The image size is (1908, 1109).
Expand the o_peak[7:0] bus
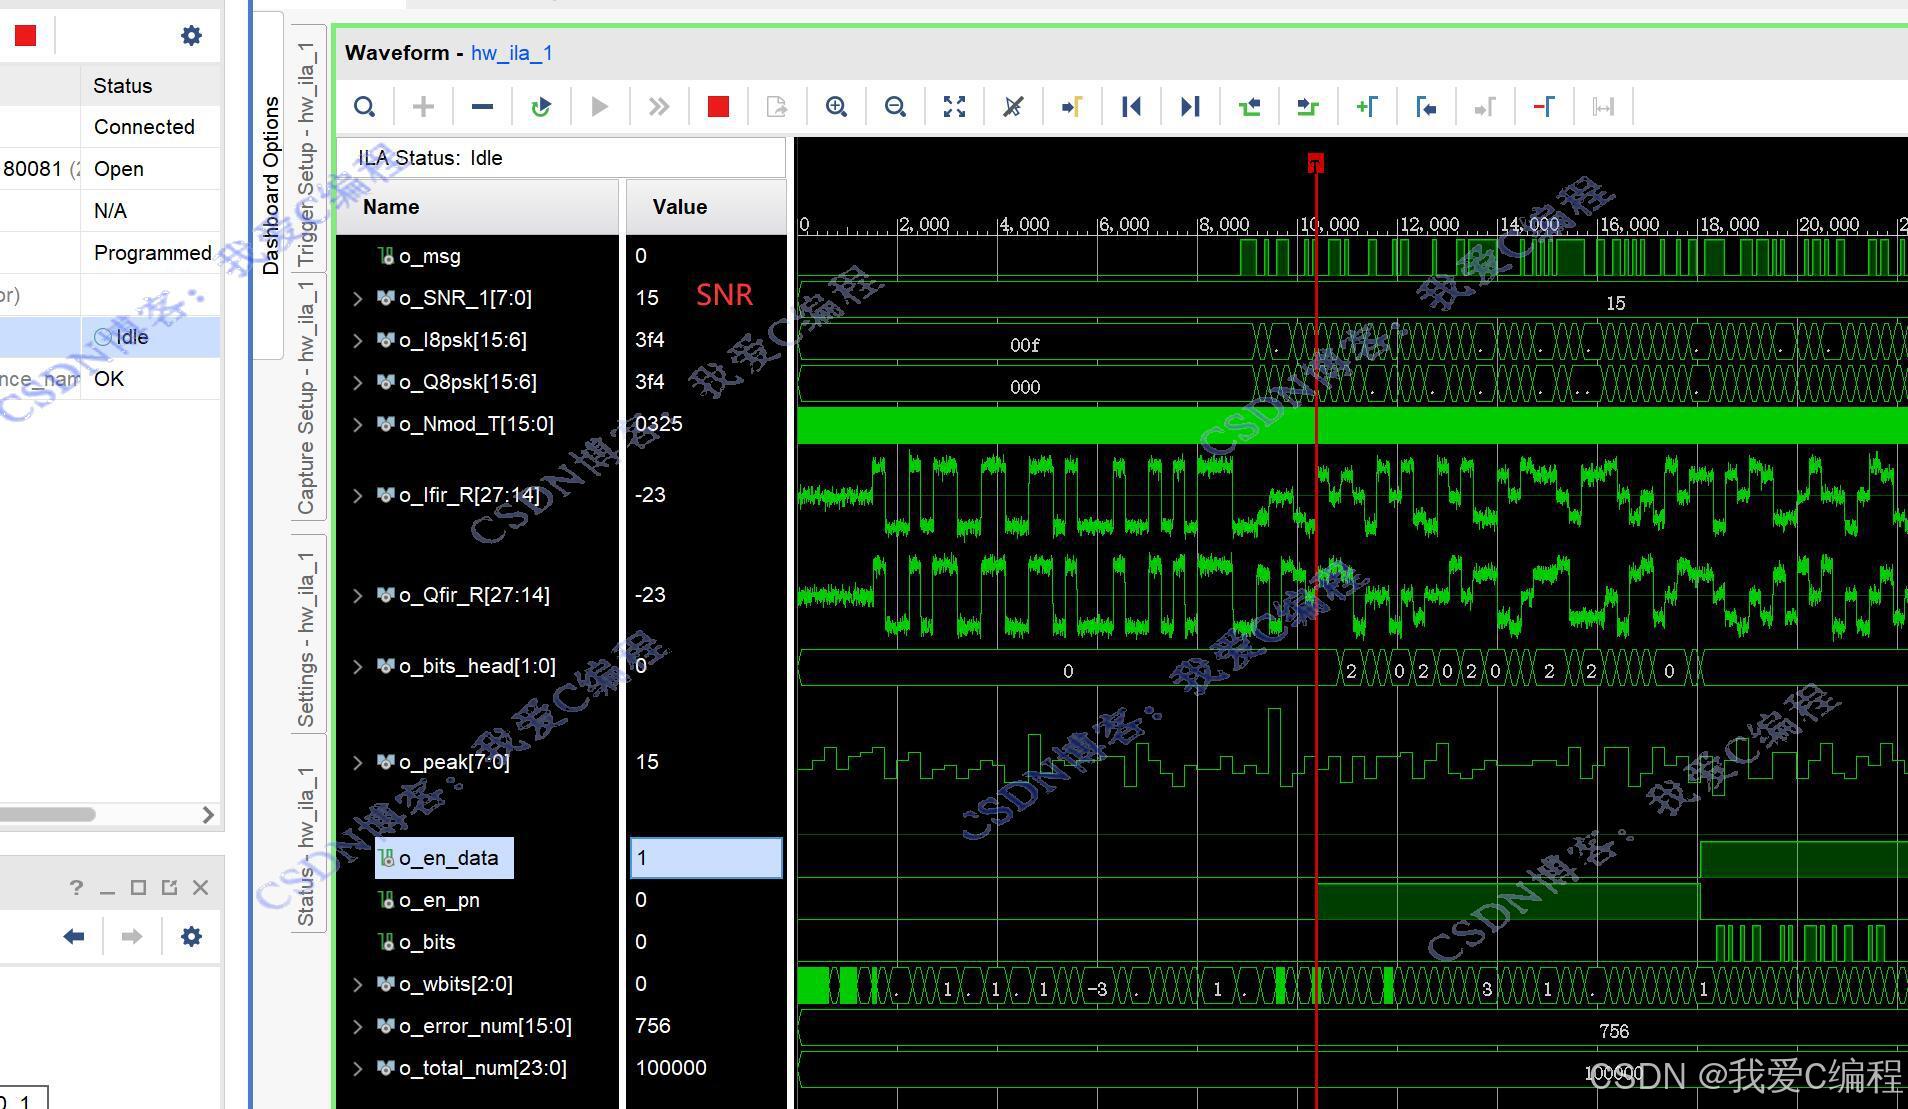tap(357, 762)
